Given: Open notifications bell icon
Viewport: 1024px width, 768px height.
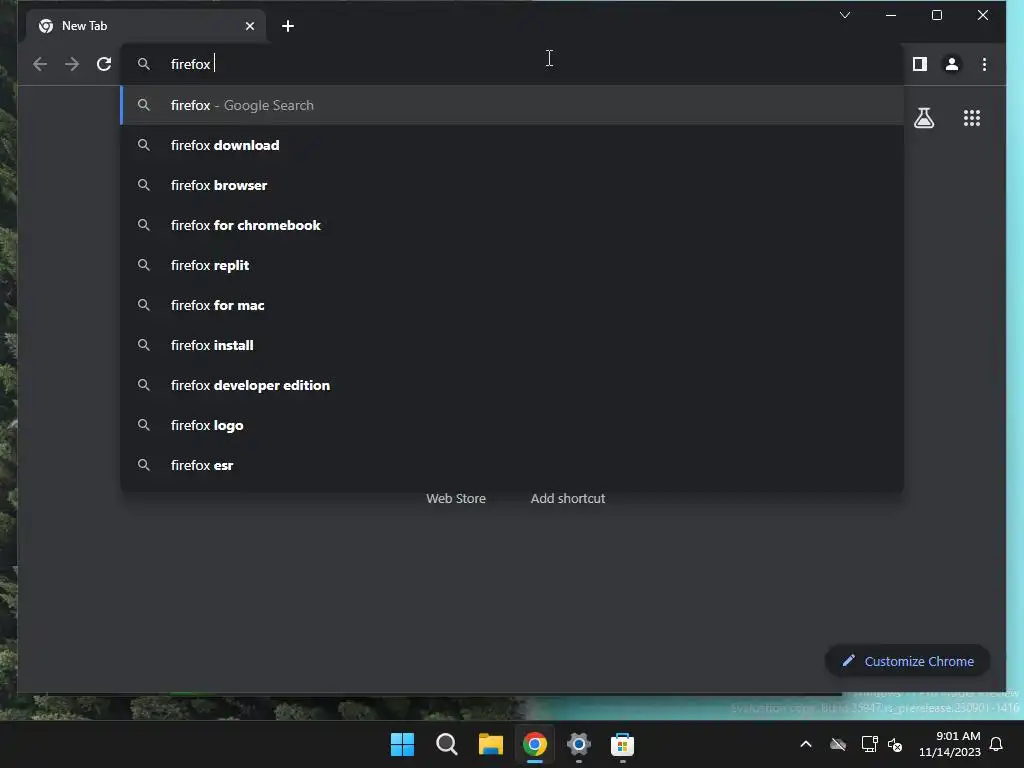Looking at the screenshot, I should point(997,744).
